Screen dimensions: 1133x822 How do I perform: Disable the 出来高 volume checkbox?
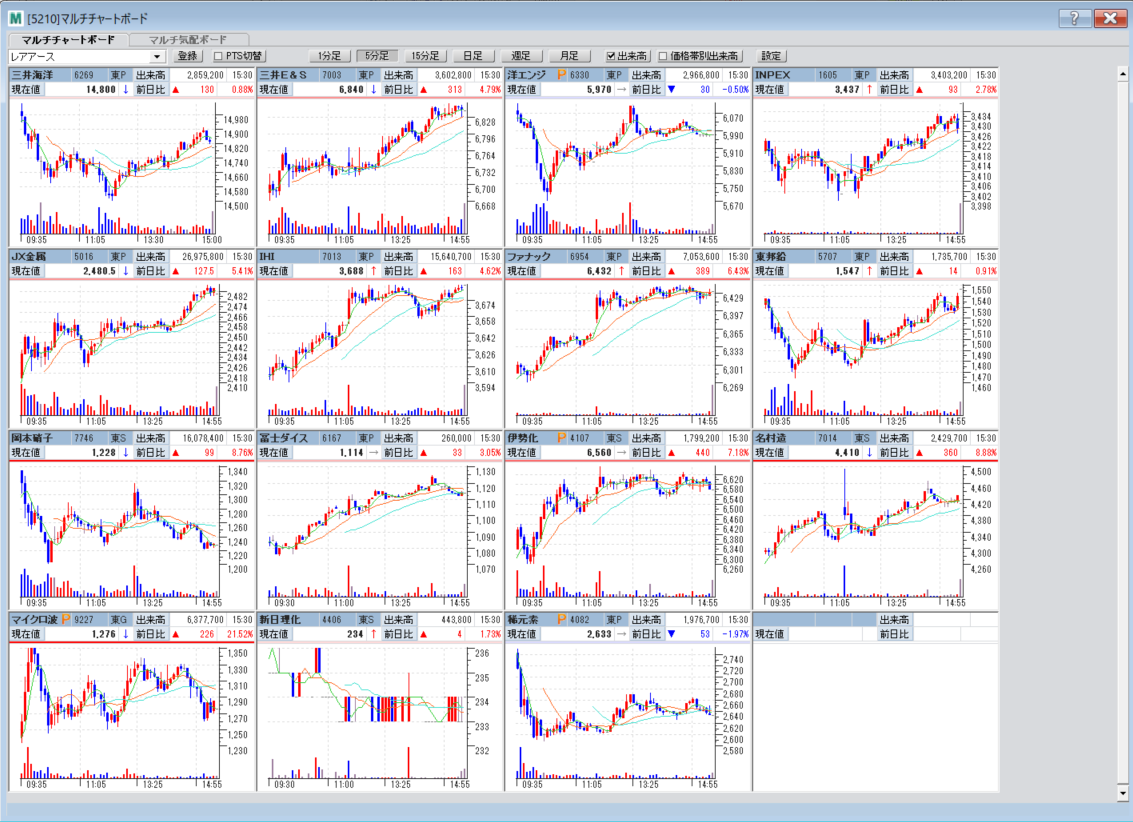click(x=612, y=57)
